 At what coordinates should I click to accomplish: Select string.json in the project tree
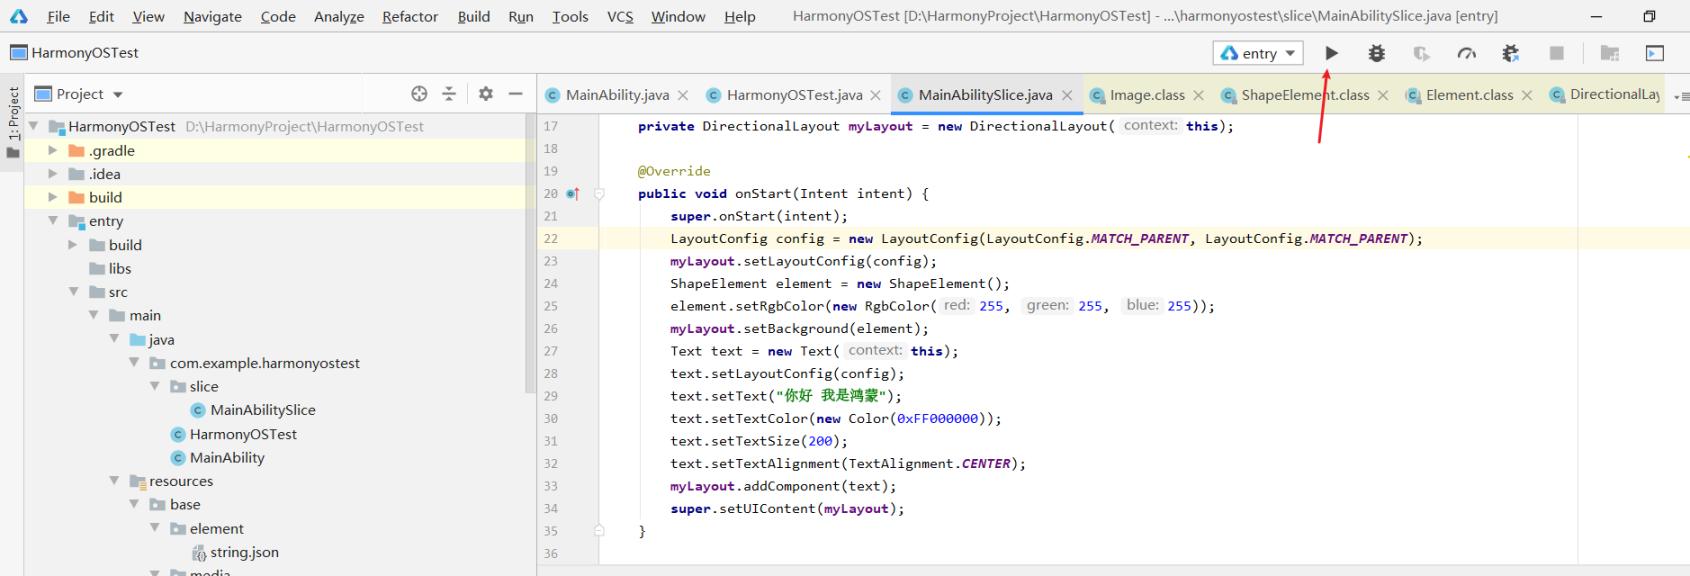pyautogui.click(x=244, y=552)
